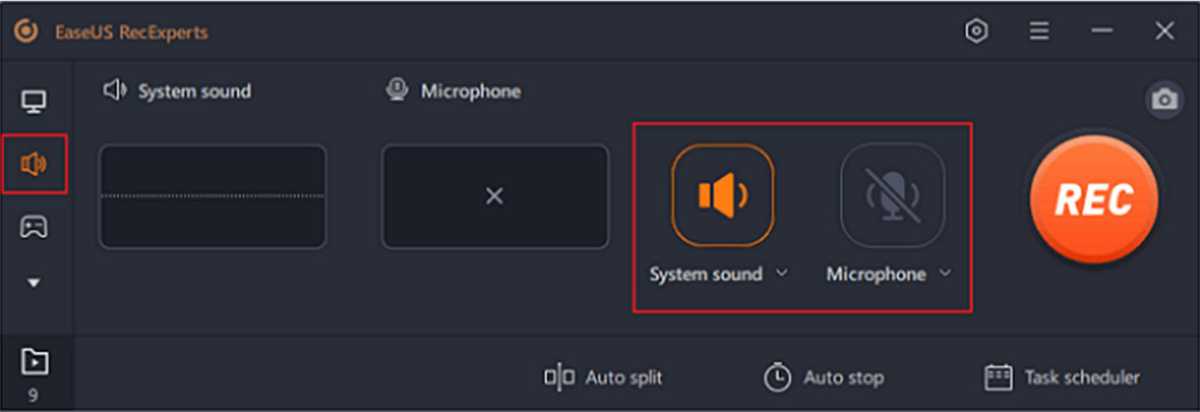Start recording with the REC button

tap(1094, 198)
